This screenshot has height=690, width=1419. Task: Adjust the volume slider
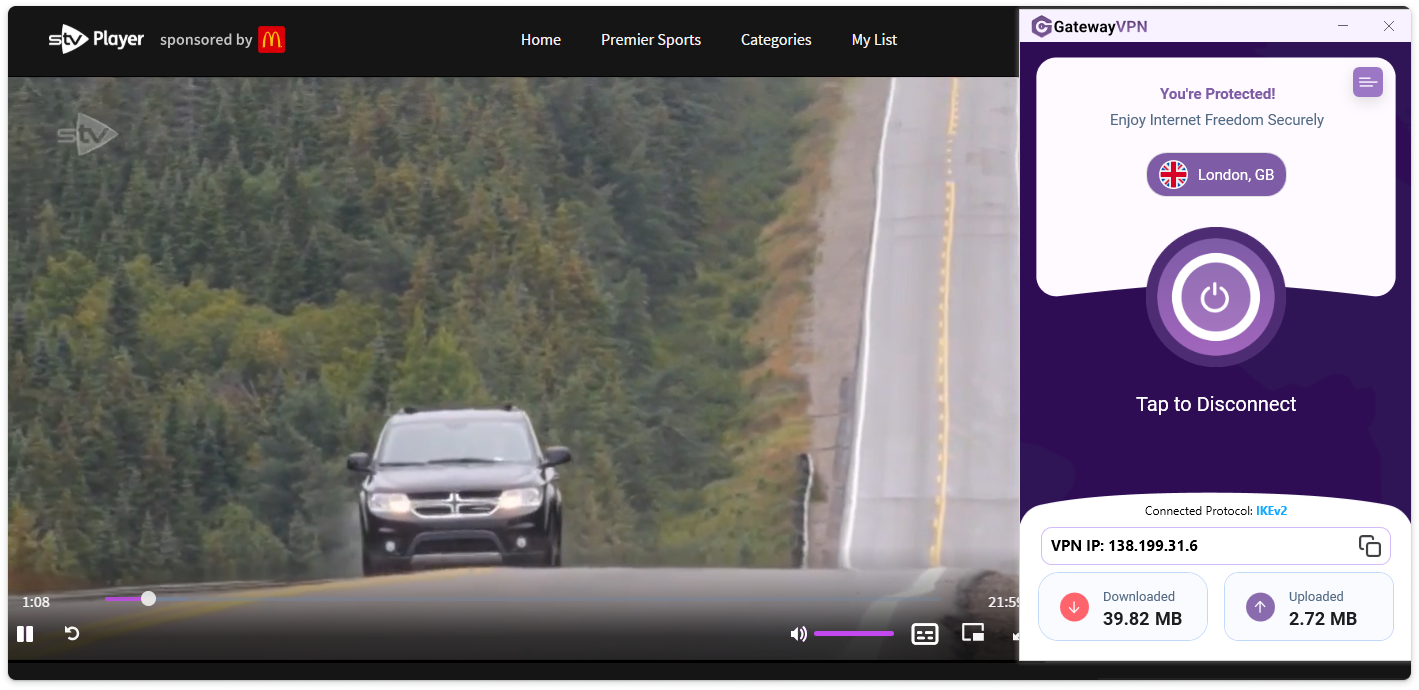tap(853, 634)
